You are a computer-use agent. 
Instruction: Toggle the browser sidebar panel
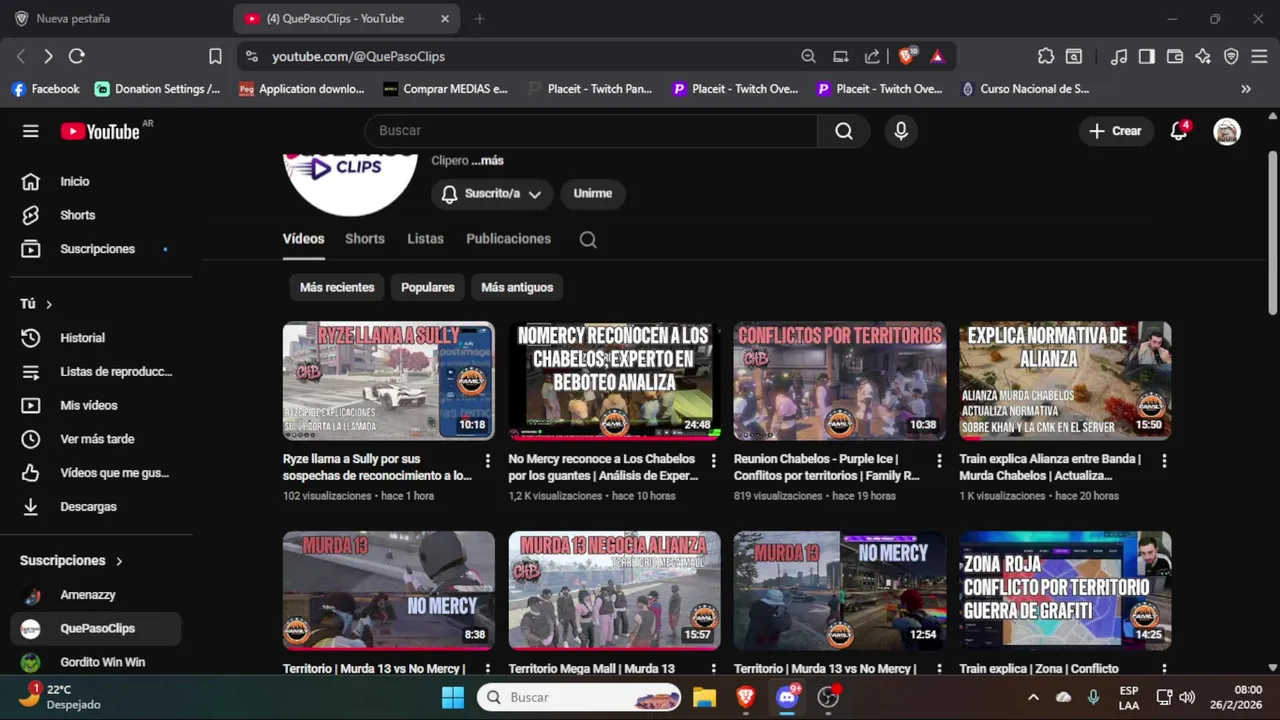(x=1147, y=57)
